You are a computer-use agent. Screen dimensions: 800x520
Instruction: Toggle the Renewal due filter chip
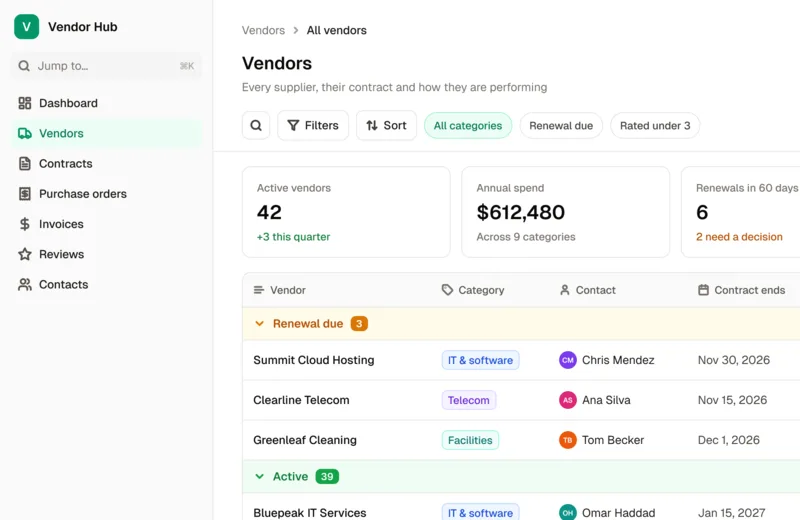pos(561,126)
